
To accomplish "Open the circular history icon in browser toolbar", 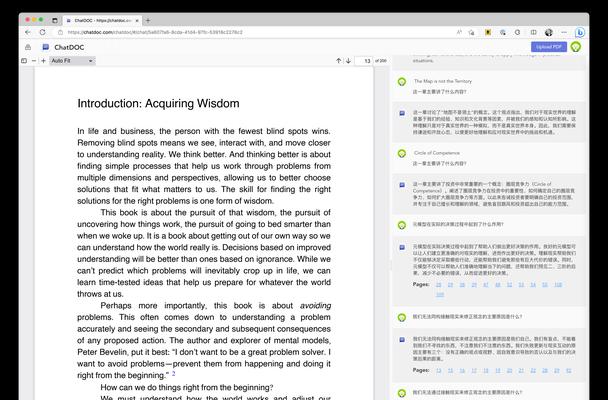I will pos(517,32).
